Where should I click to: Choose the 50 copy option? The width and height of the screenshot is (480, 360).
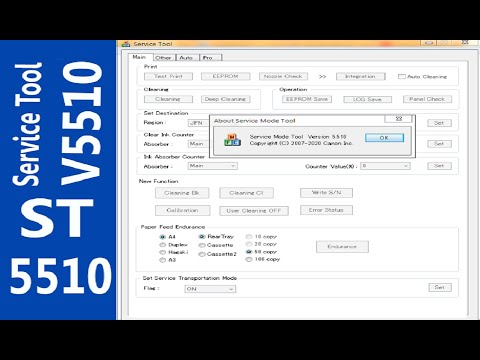click(249, 252)
